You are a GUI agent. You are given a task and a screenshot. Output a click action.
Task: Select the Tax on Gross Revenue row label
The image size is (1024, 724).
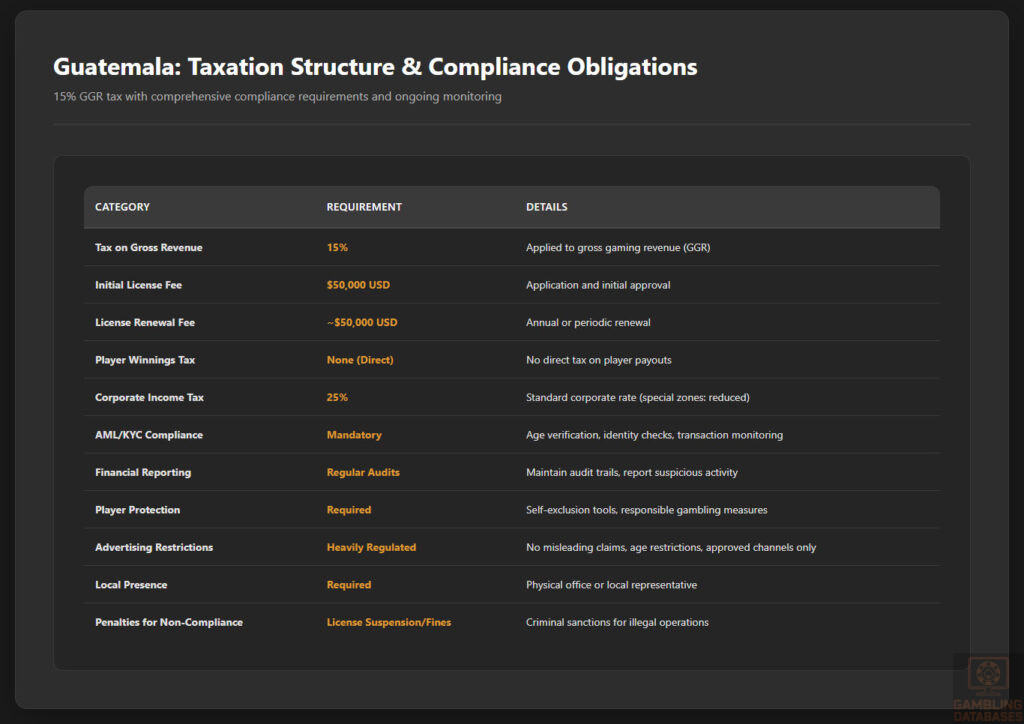(x=148, y=247)
